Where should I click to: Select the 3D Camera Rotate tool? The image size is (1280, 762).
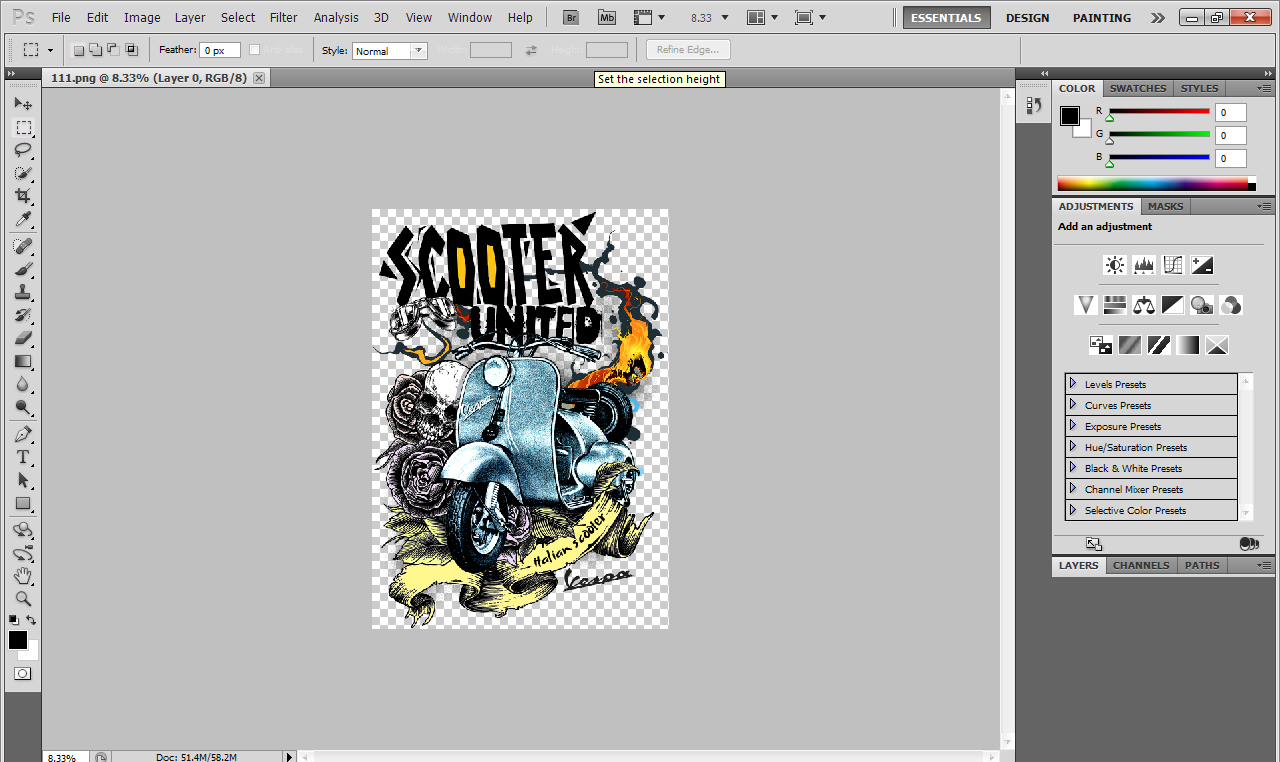click(23, 553)
